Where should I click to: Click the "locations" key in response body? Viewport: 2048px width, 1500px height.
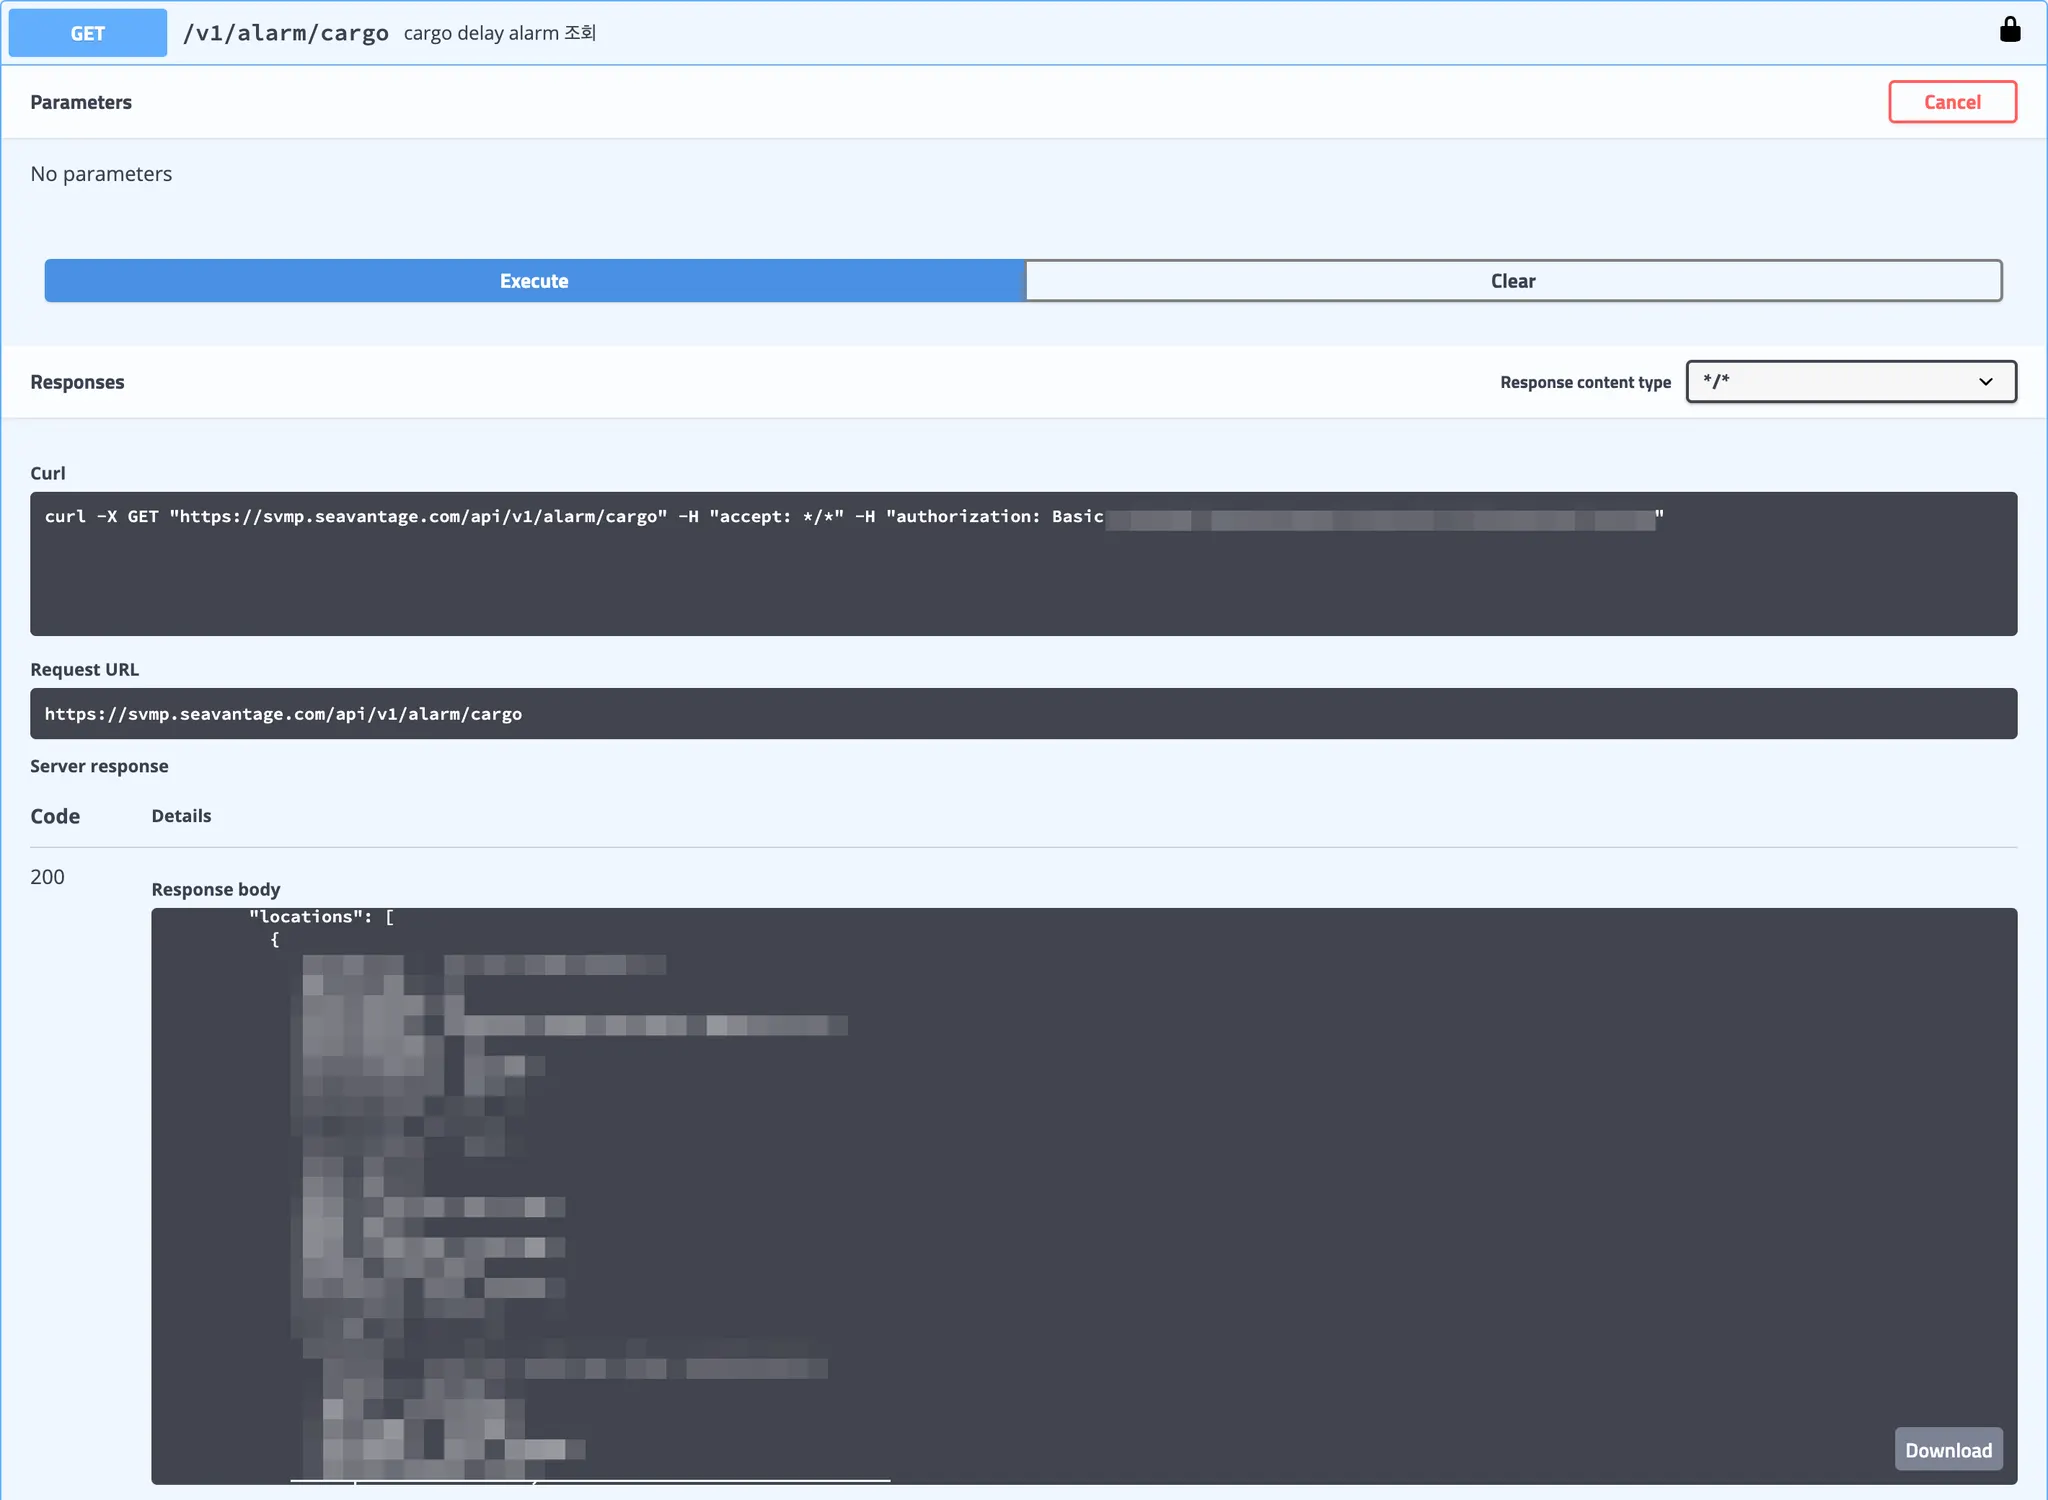pos(306,917)
